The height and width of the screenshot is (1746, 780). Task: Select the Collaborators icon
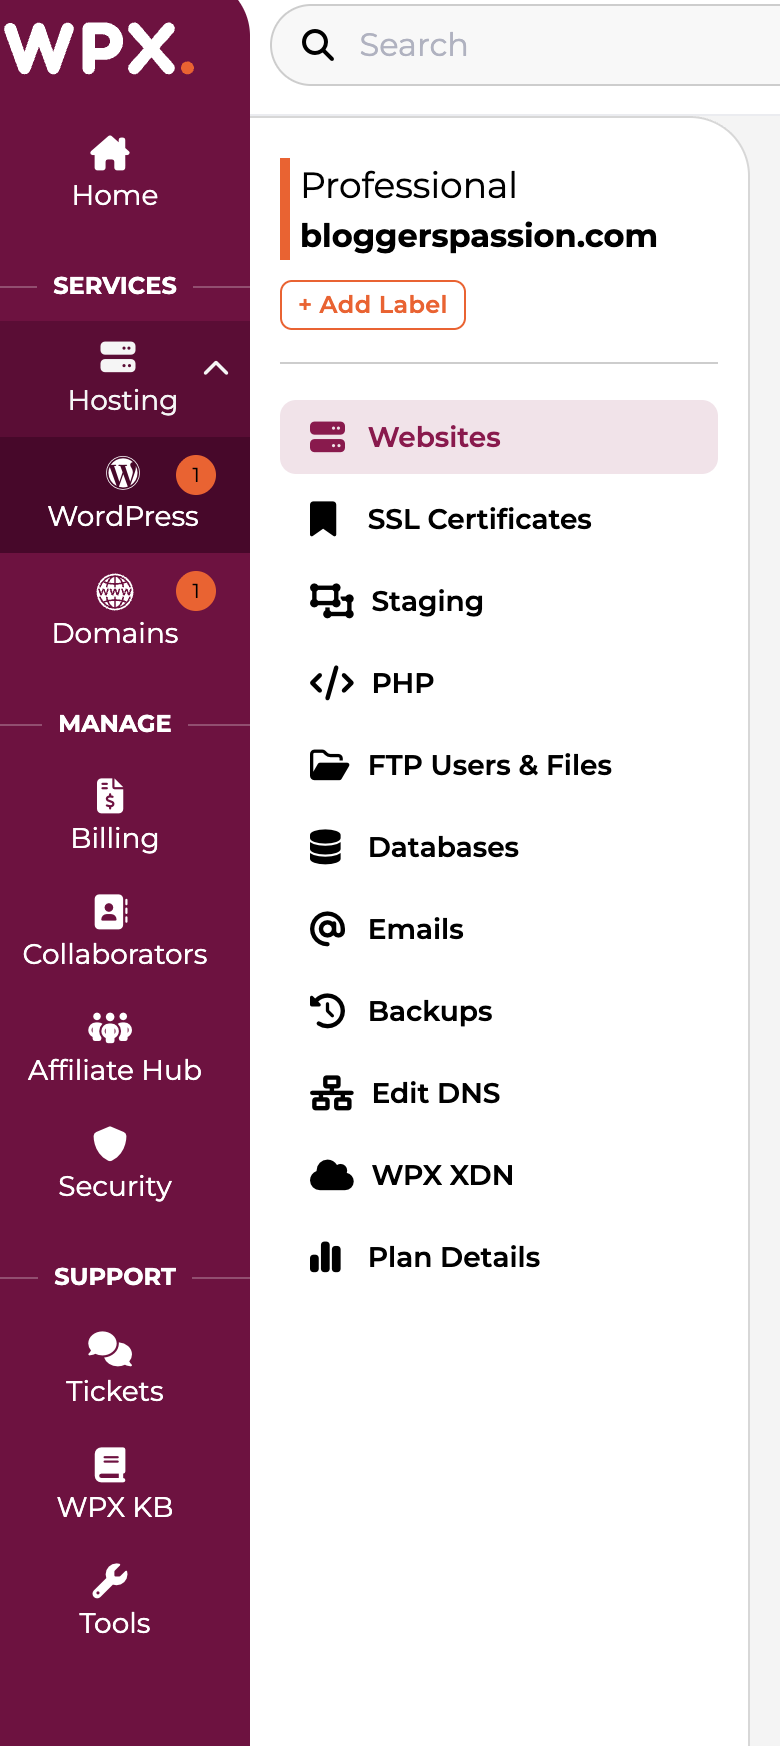pos(109,912)
